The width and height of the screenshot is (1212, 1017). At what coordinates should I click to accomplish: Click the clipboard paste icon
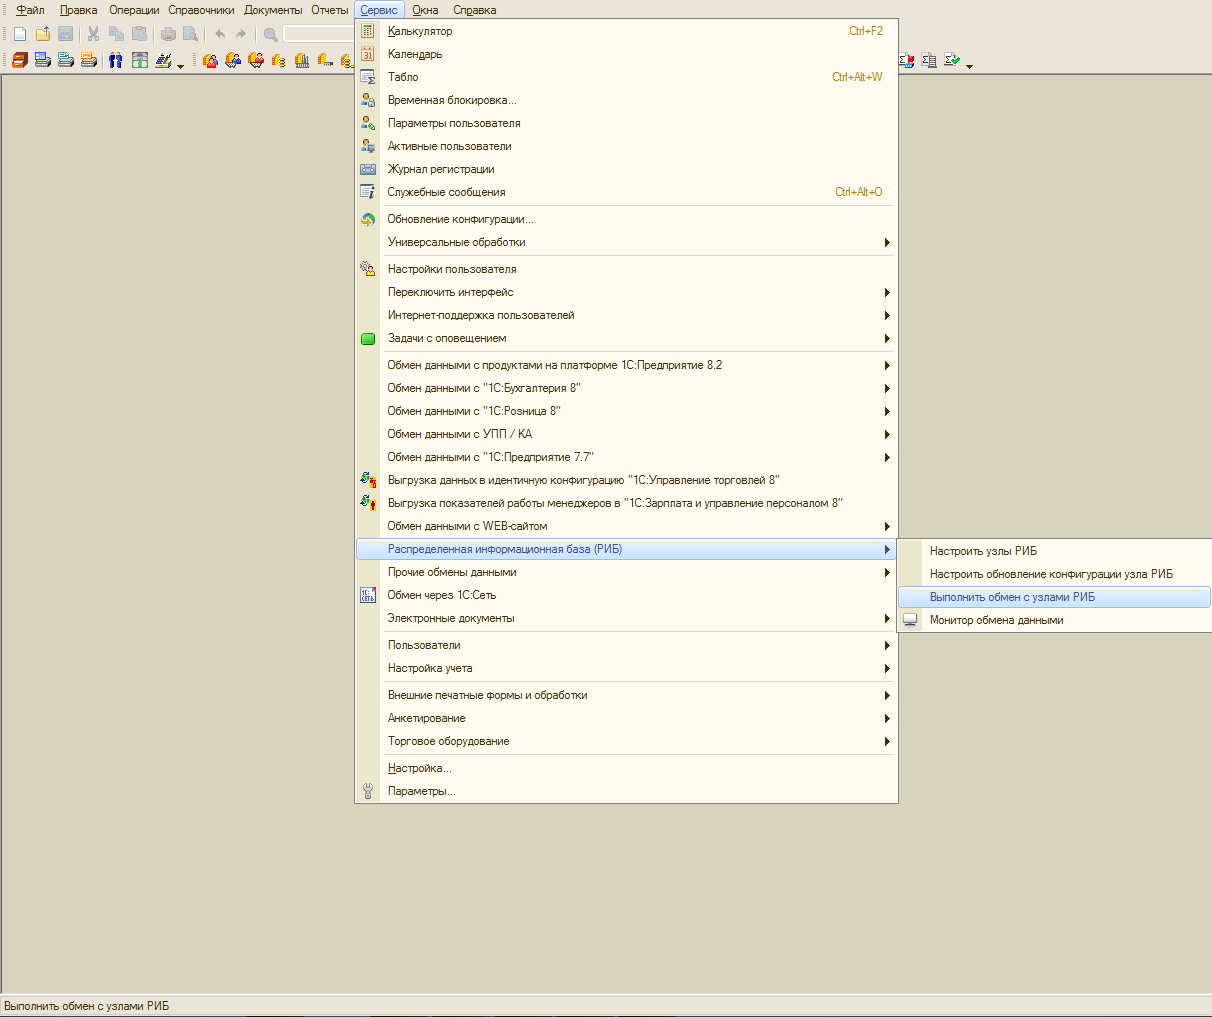coord(139,34)
